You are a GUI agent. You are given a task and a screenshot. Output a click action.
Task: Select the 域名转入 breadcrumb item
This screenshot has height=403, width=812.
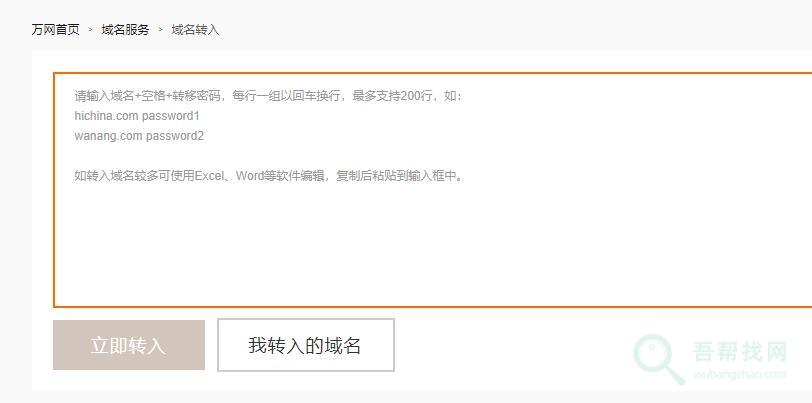click(195, 30)
